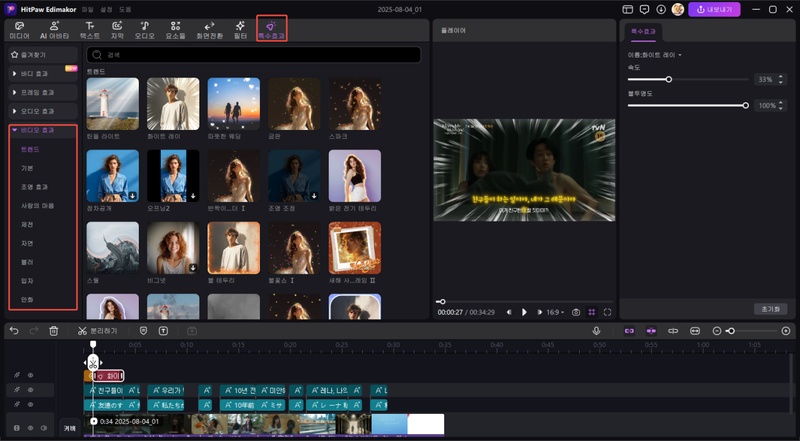Image resolution: width=800 pixels, height=441 pixels.
Task: Split the clip using scissors 분리하기 tool
Action: 97,331
